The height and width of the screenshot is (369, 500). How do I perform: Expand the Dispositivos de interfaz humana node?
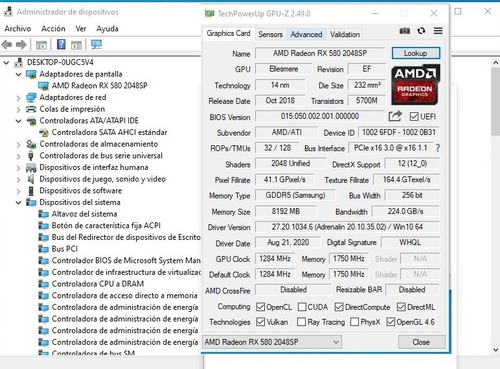click(x=19, y=168)
